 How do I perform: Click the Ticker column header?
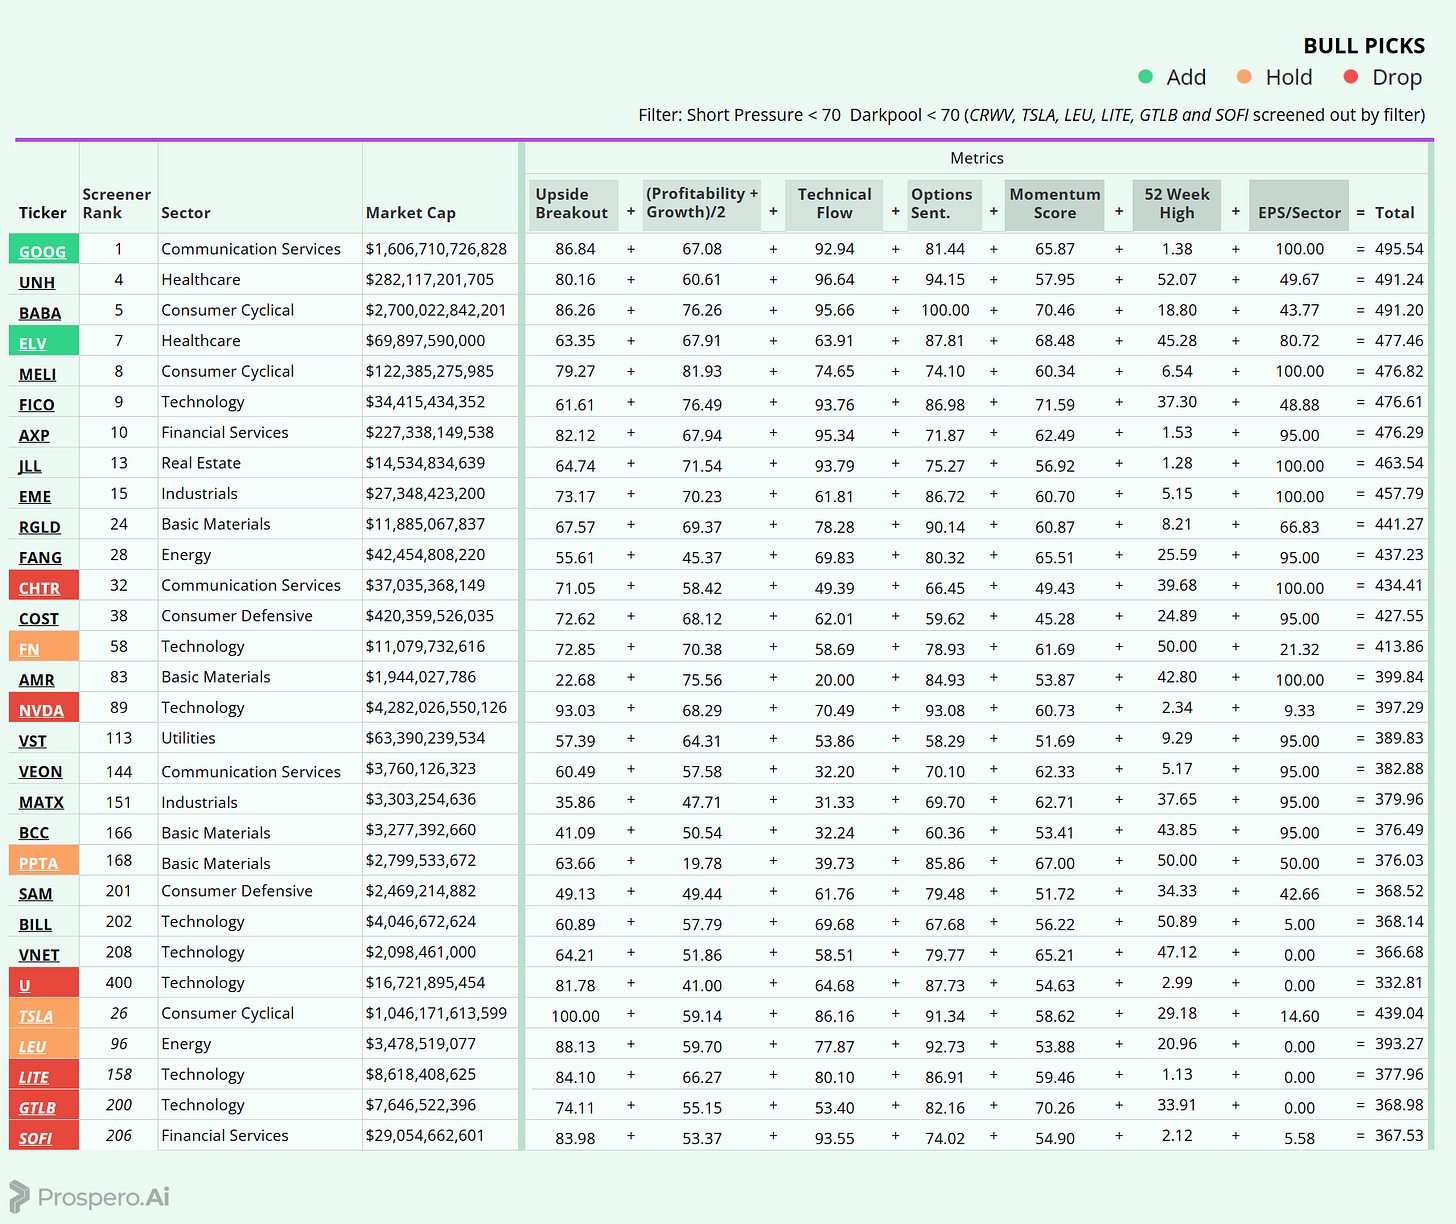pos(43,213)
